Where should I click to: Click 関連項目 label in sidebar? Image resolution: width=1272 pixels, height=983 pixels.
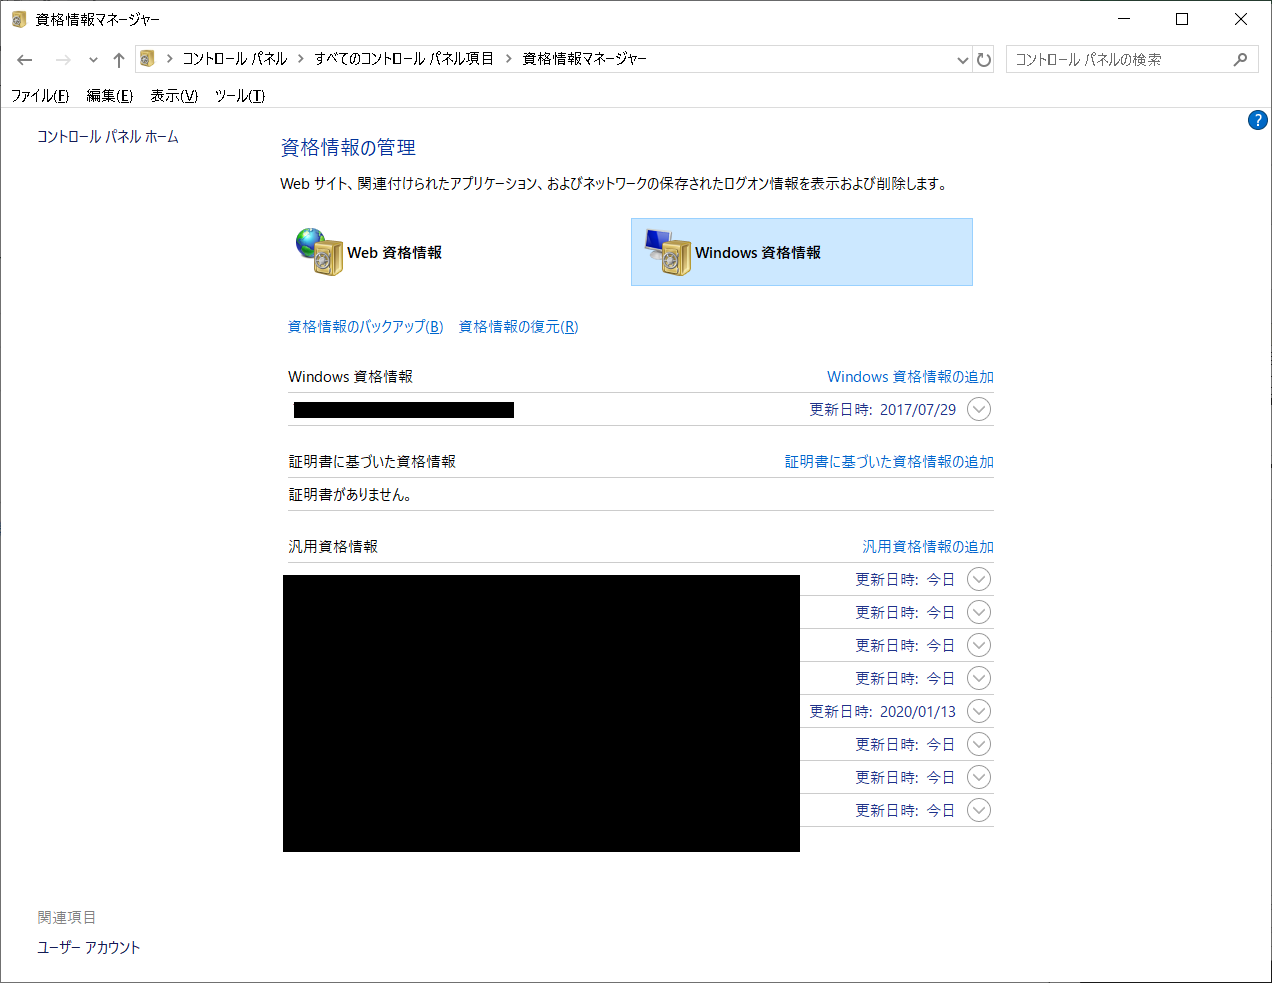pos(67,918)
